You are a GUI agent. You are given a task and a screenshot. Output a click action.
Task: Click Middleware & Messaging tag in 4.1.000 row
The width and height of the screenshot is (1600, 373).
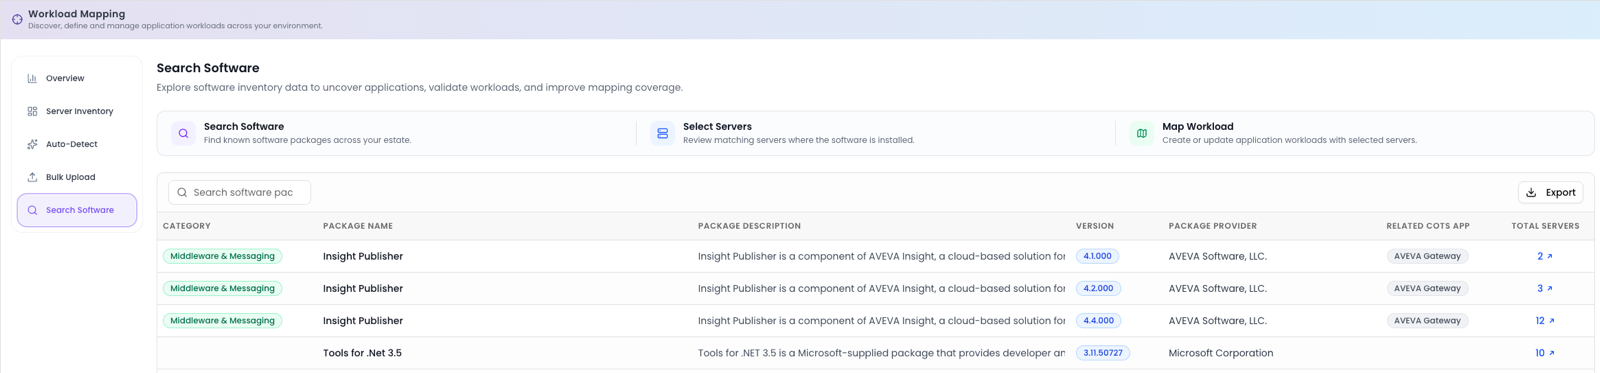(222, 256)
